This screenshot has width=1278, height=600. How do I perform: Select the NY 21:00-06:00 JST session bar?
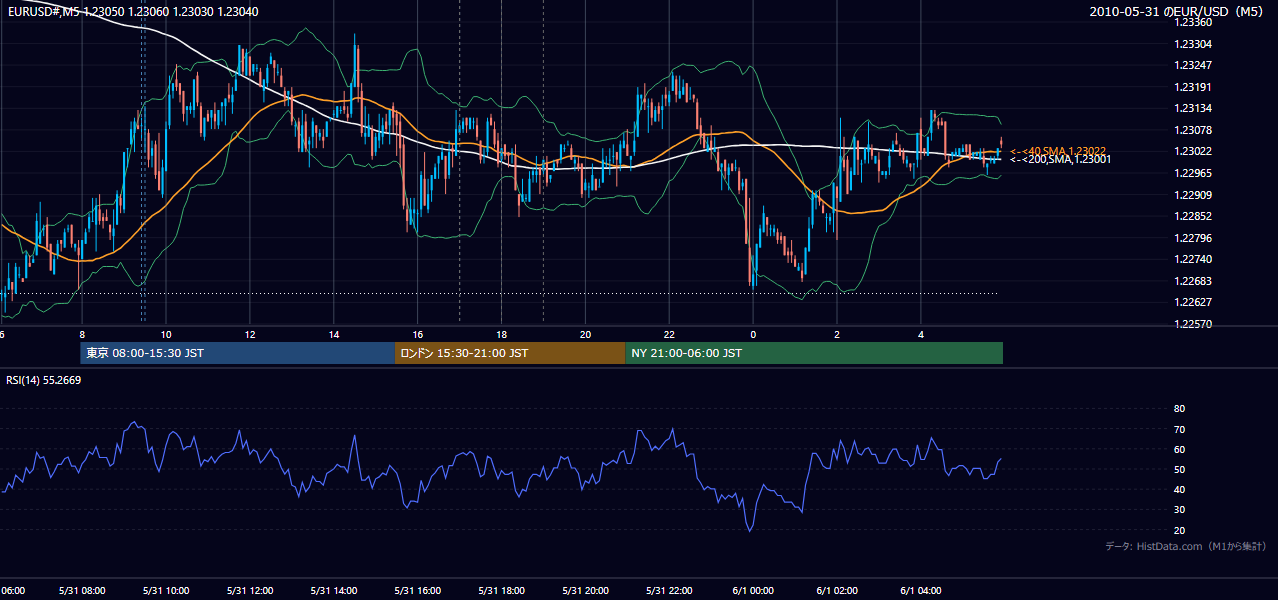[x=814, y=353]
